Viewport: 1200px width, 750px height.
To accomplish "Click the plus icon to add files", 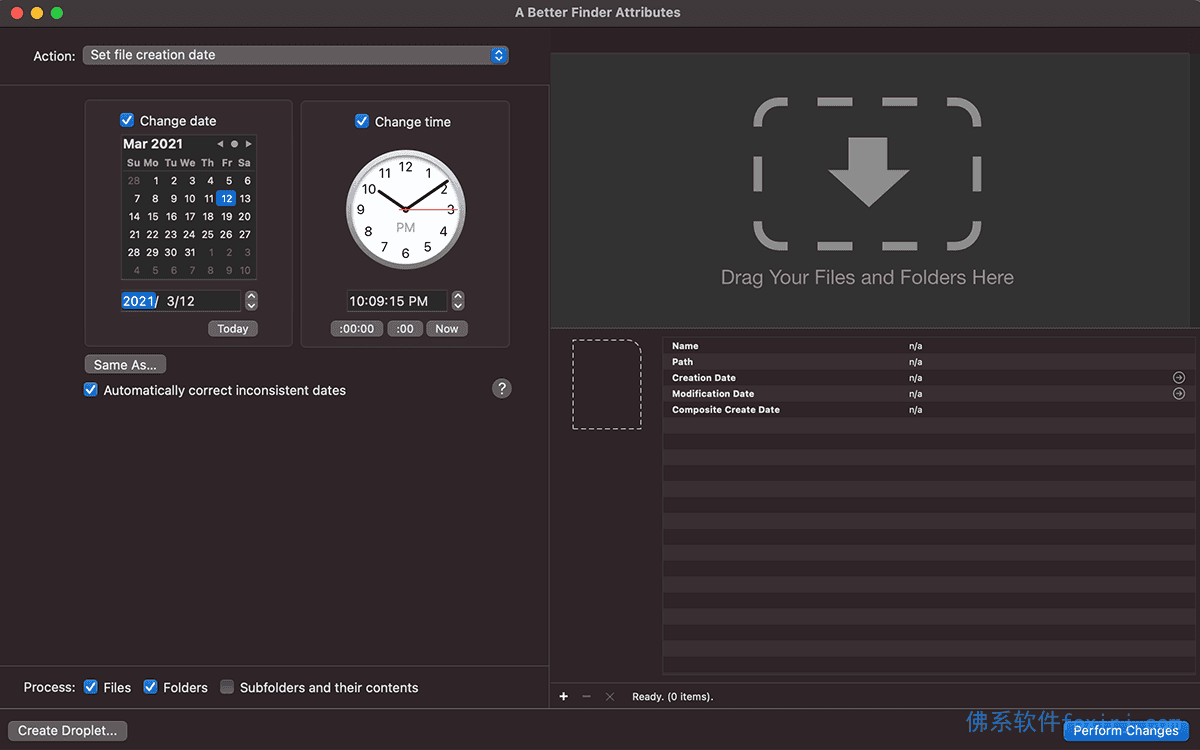I will [x=564, y=696].
